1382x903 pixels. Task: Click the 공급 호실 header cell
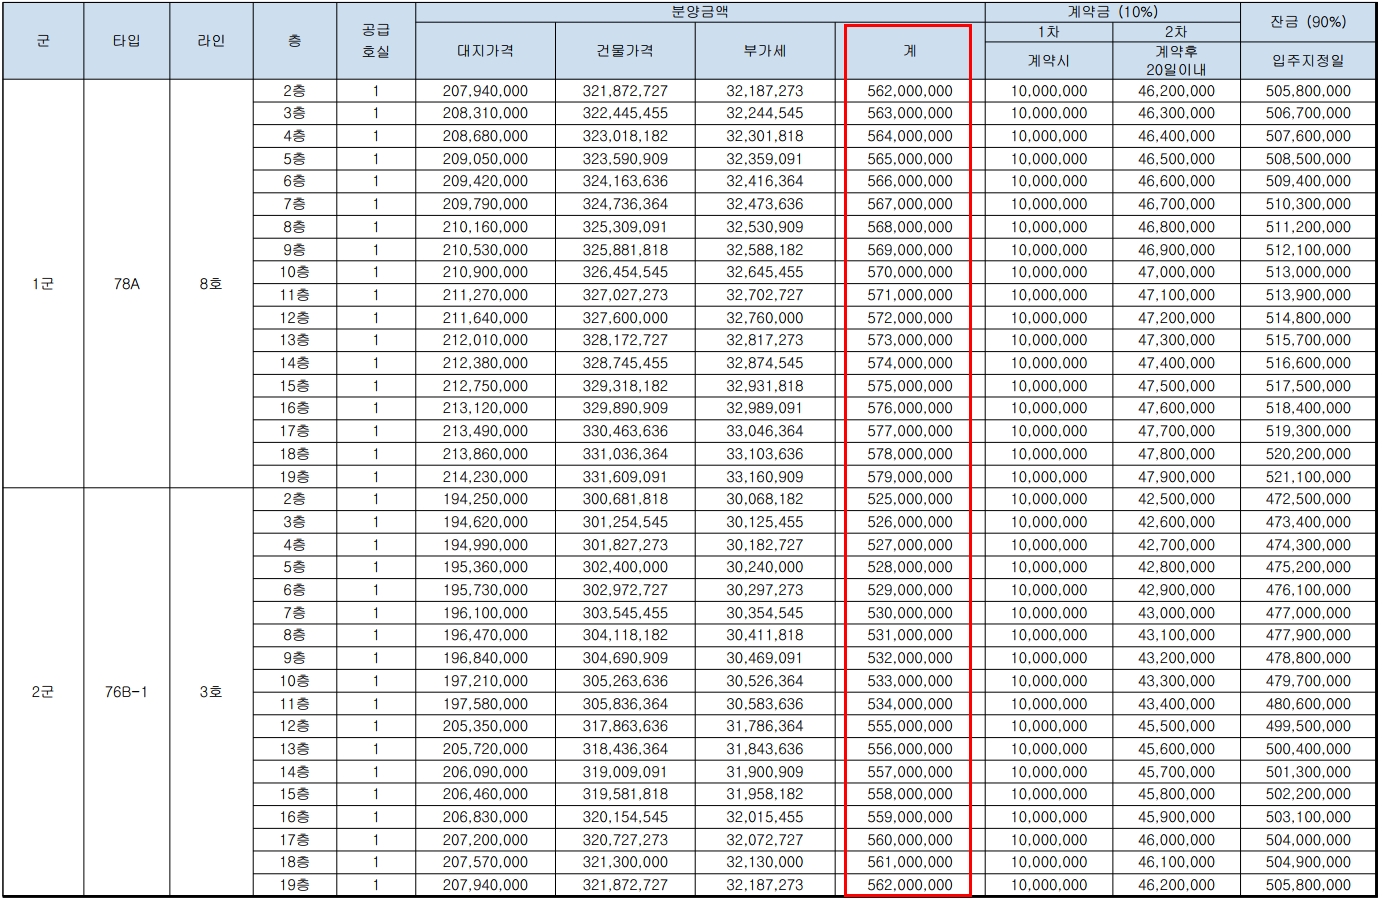click(x=376, y=41)
